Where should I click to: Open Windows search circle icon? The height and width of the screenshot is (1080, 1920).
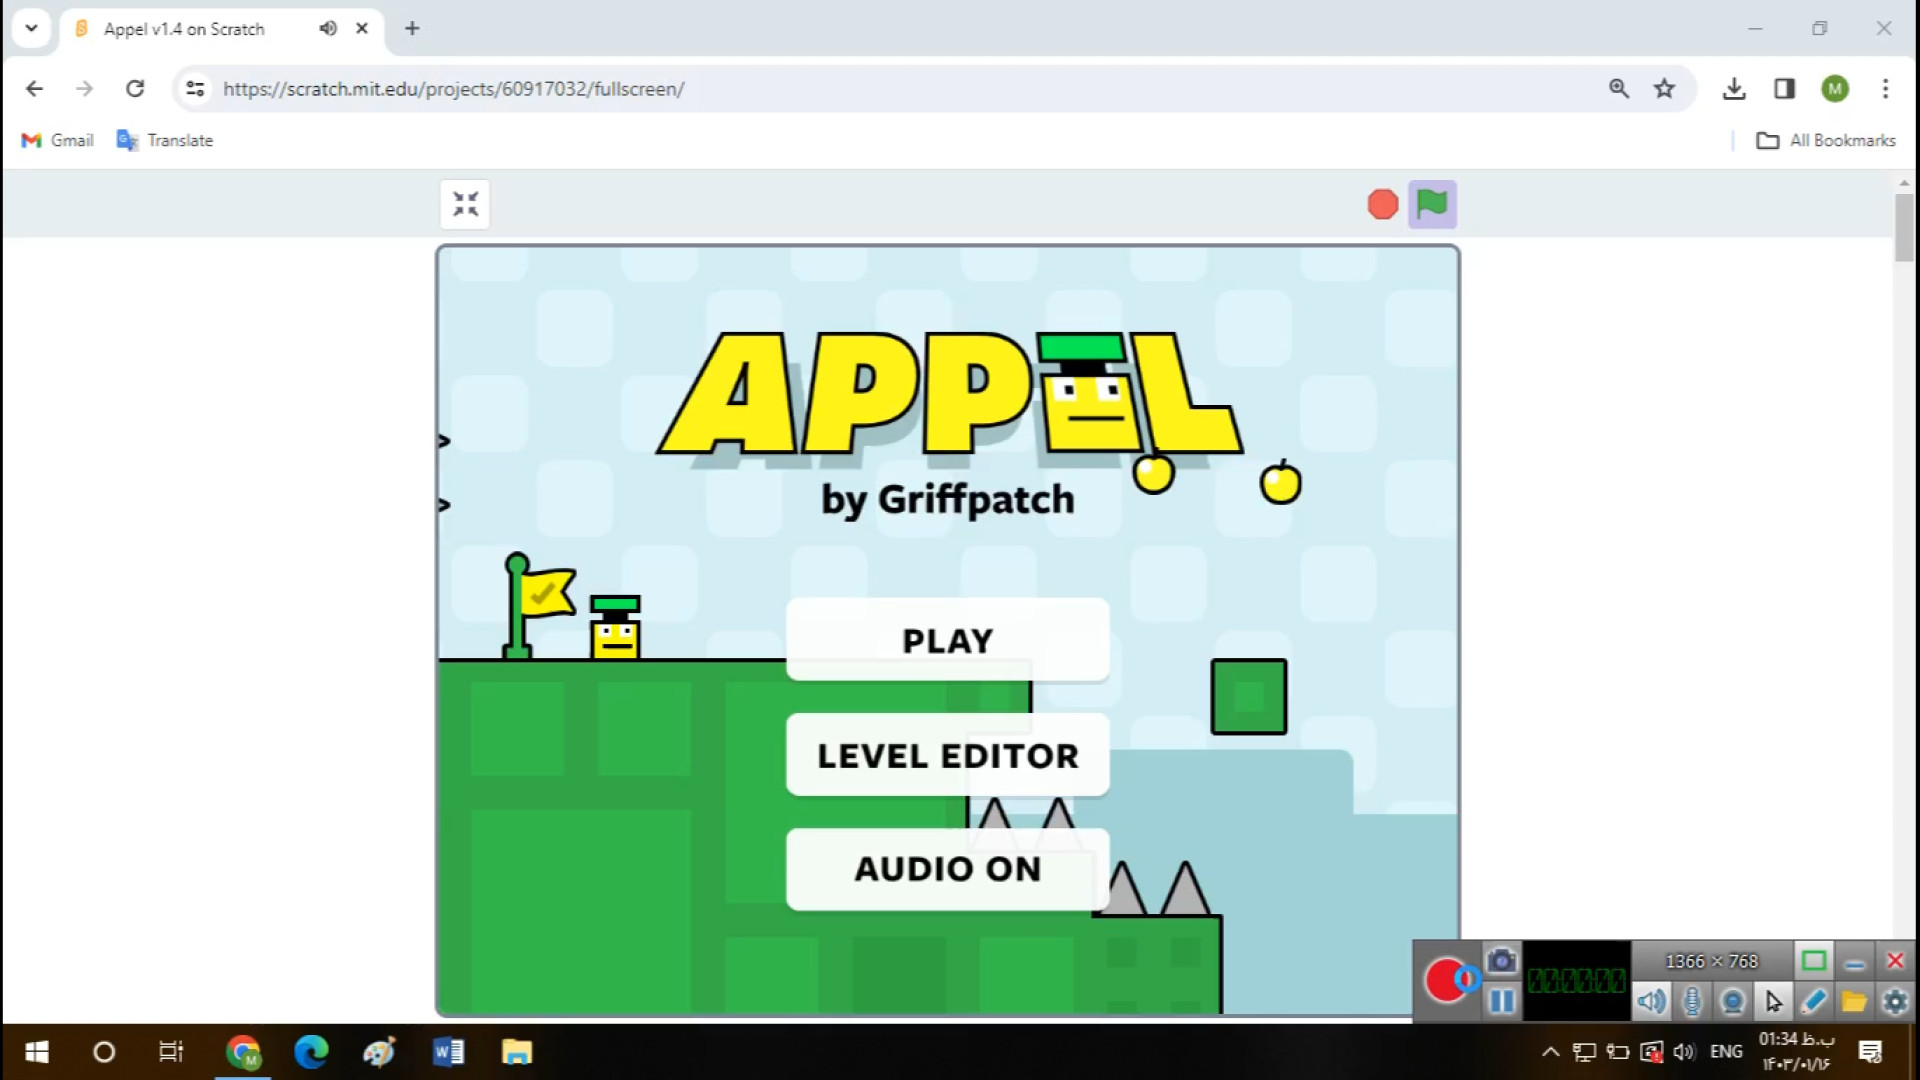pos(104,1052)
